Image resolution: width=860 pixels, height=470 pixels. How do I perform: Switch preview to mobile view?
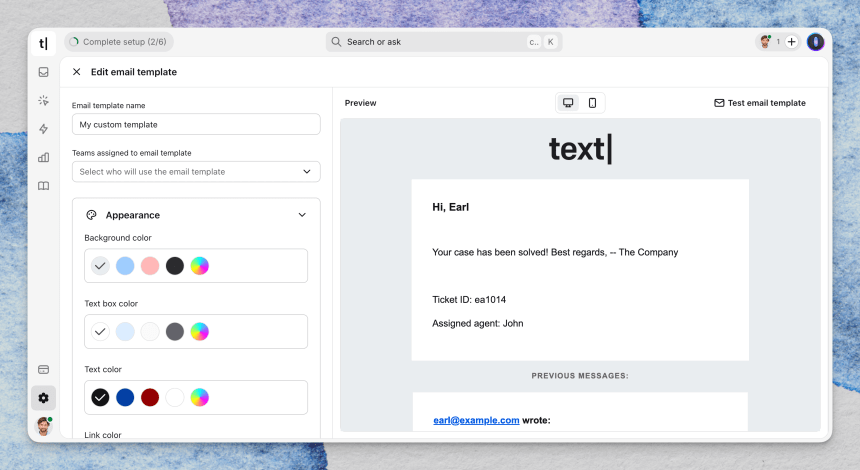[x=592, y=103]
